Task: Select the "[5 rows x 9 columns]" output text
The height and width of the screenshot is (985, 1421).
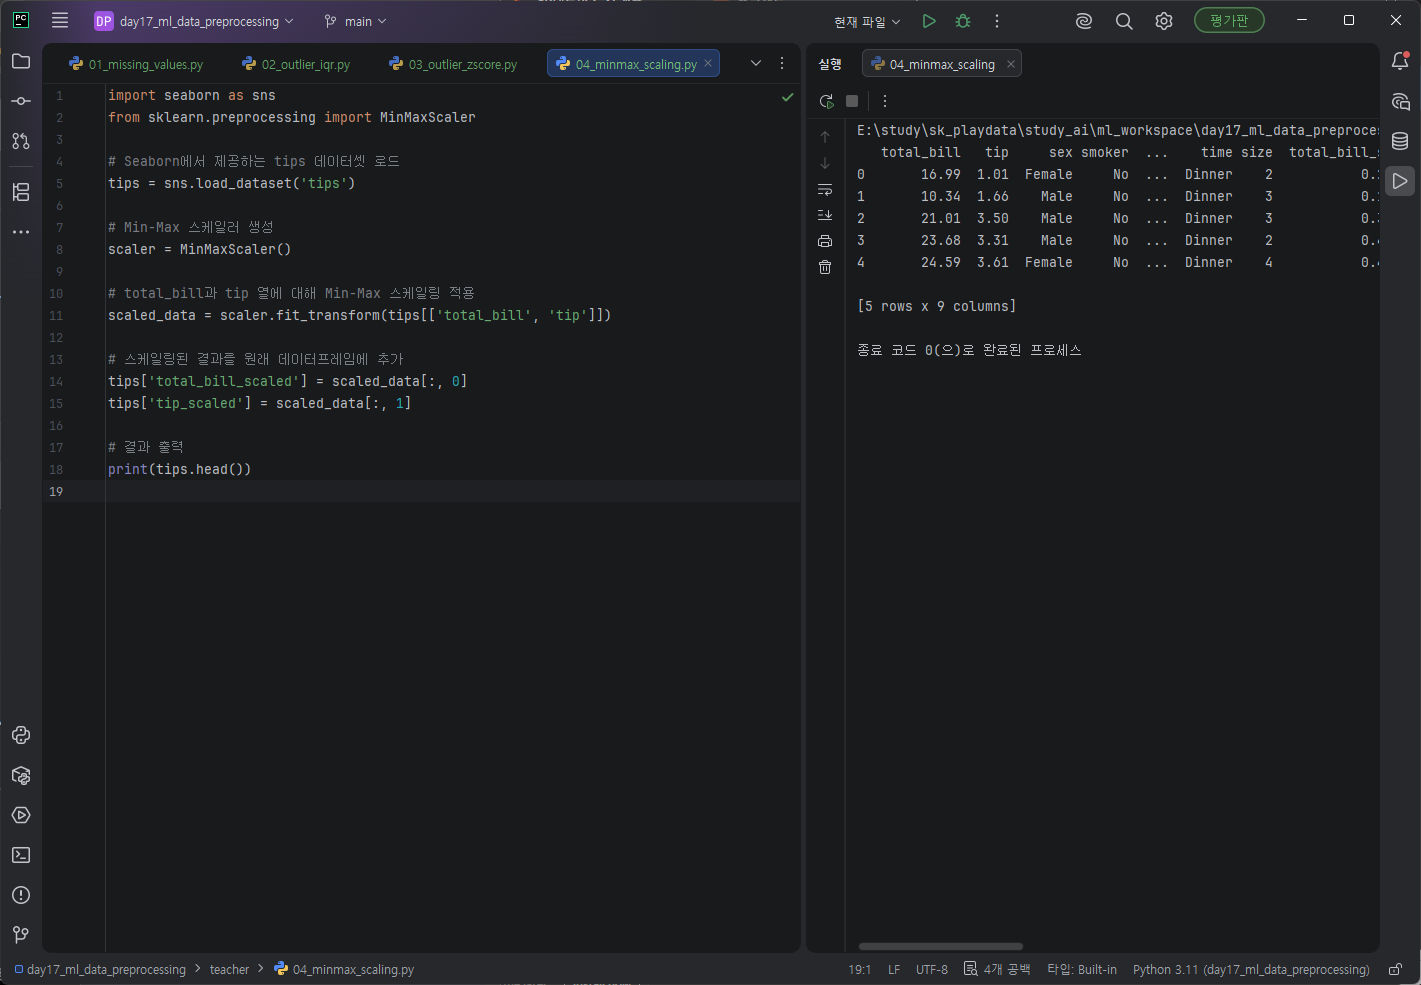Action: tap(936, 306)
